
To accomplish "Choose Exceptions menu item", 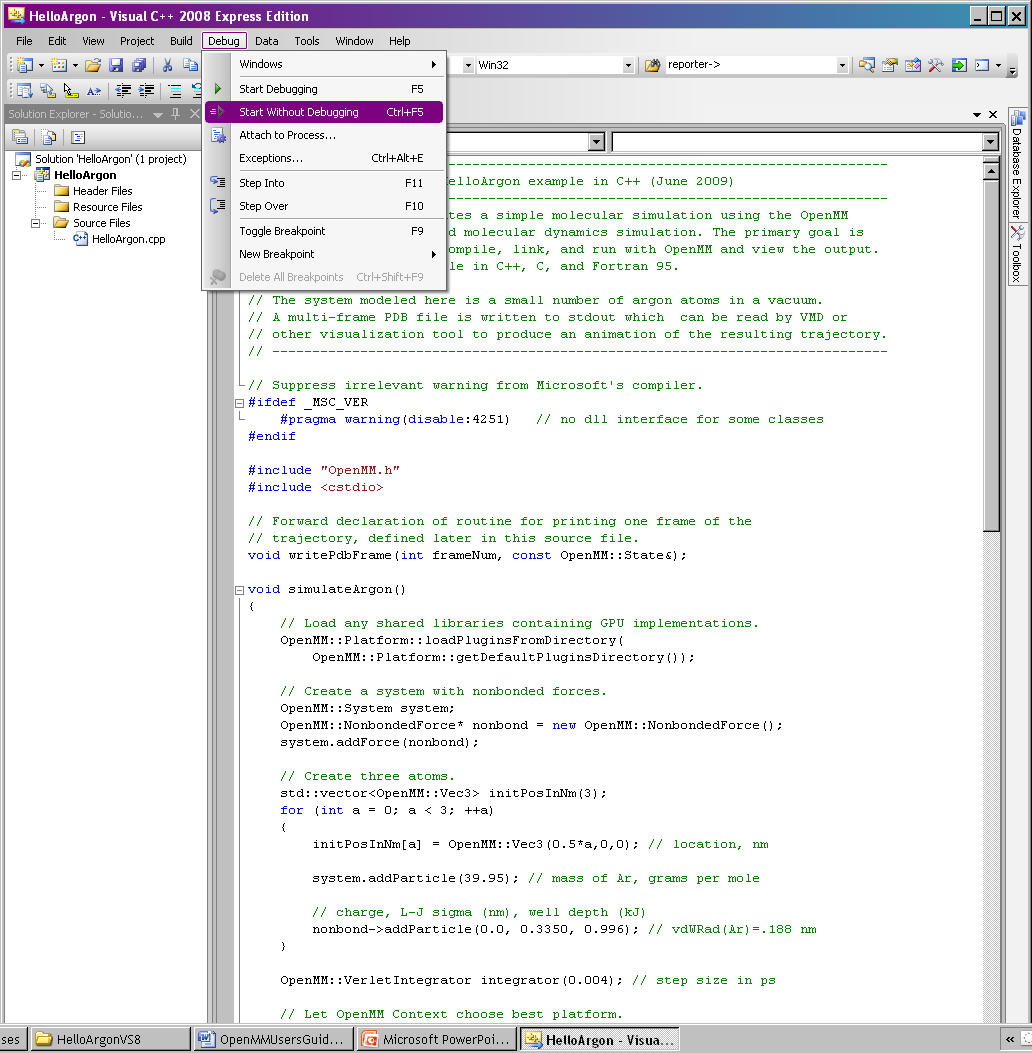I will coord(324,158).
